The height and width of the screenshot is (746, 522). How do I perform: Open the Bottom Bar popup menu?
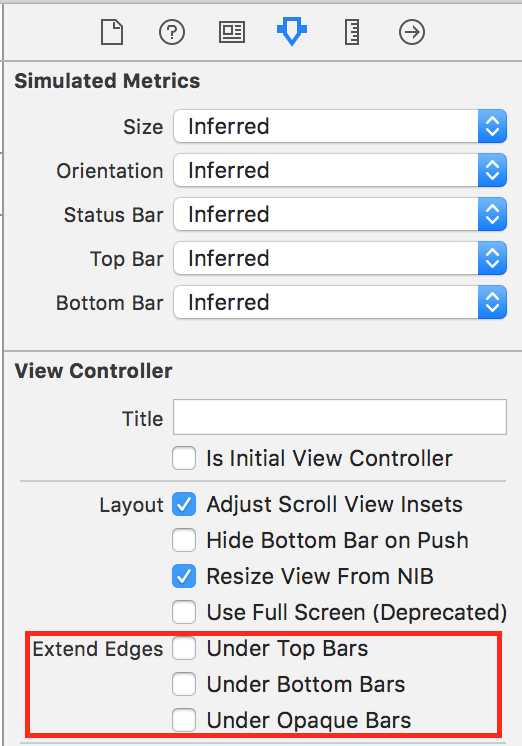tap(340, 302)
